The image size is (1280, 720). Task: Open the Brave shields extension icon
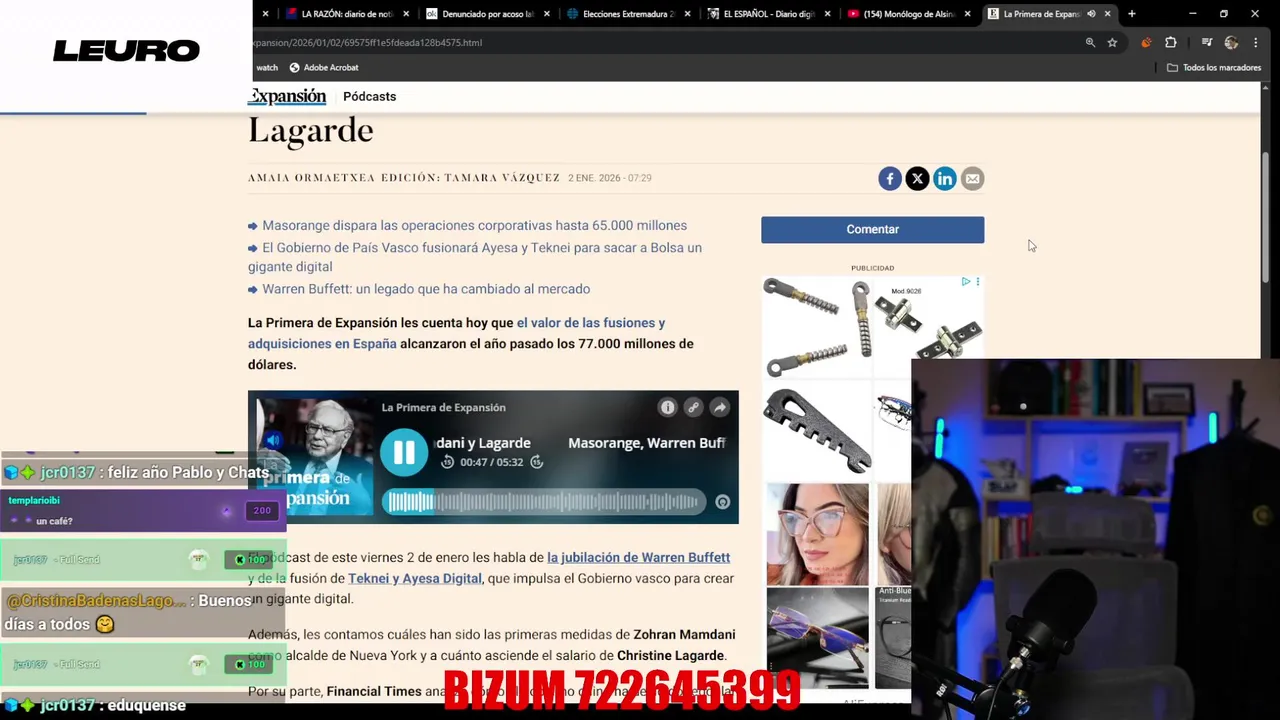click(x=1146, y=43)
